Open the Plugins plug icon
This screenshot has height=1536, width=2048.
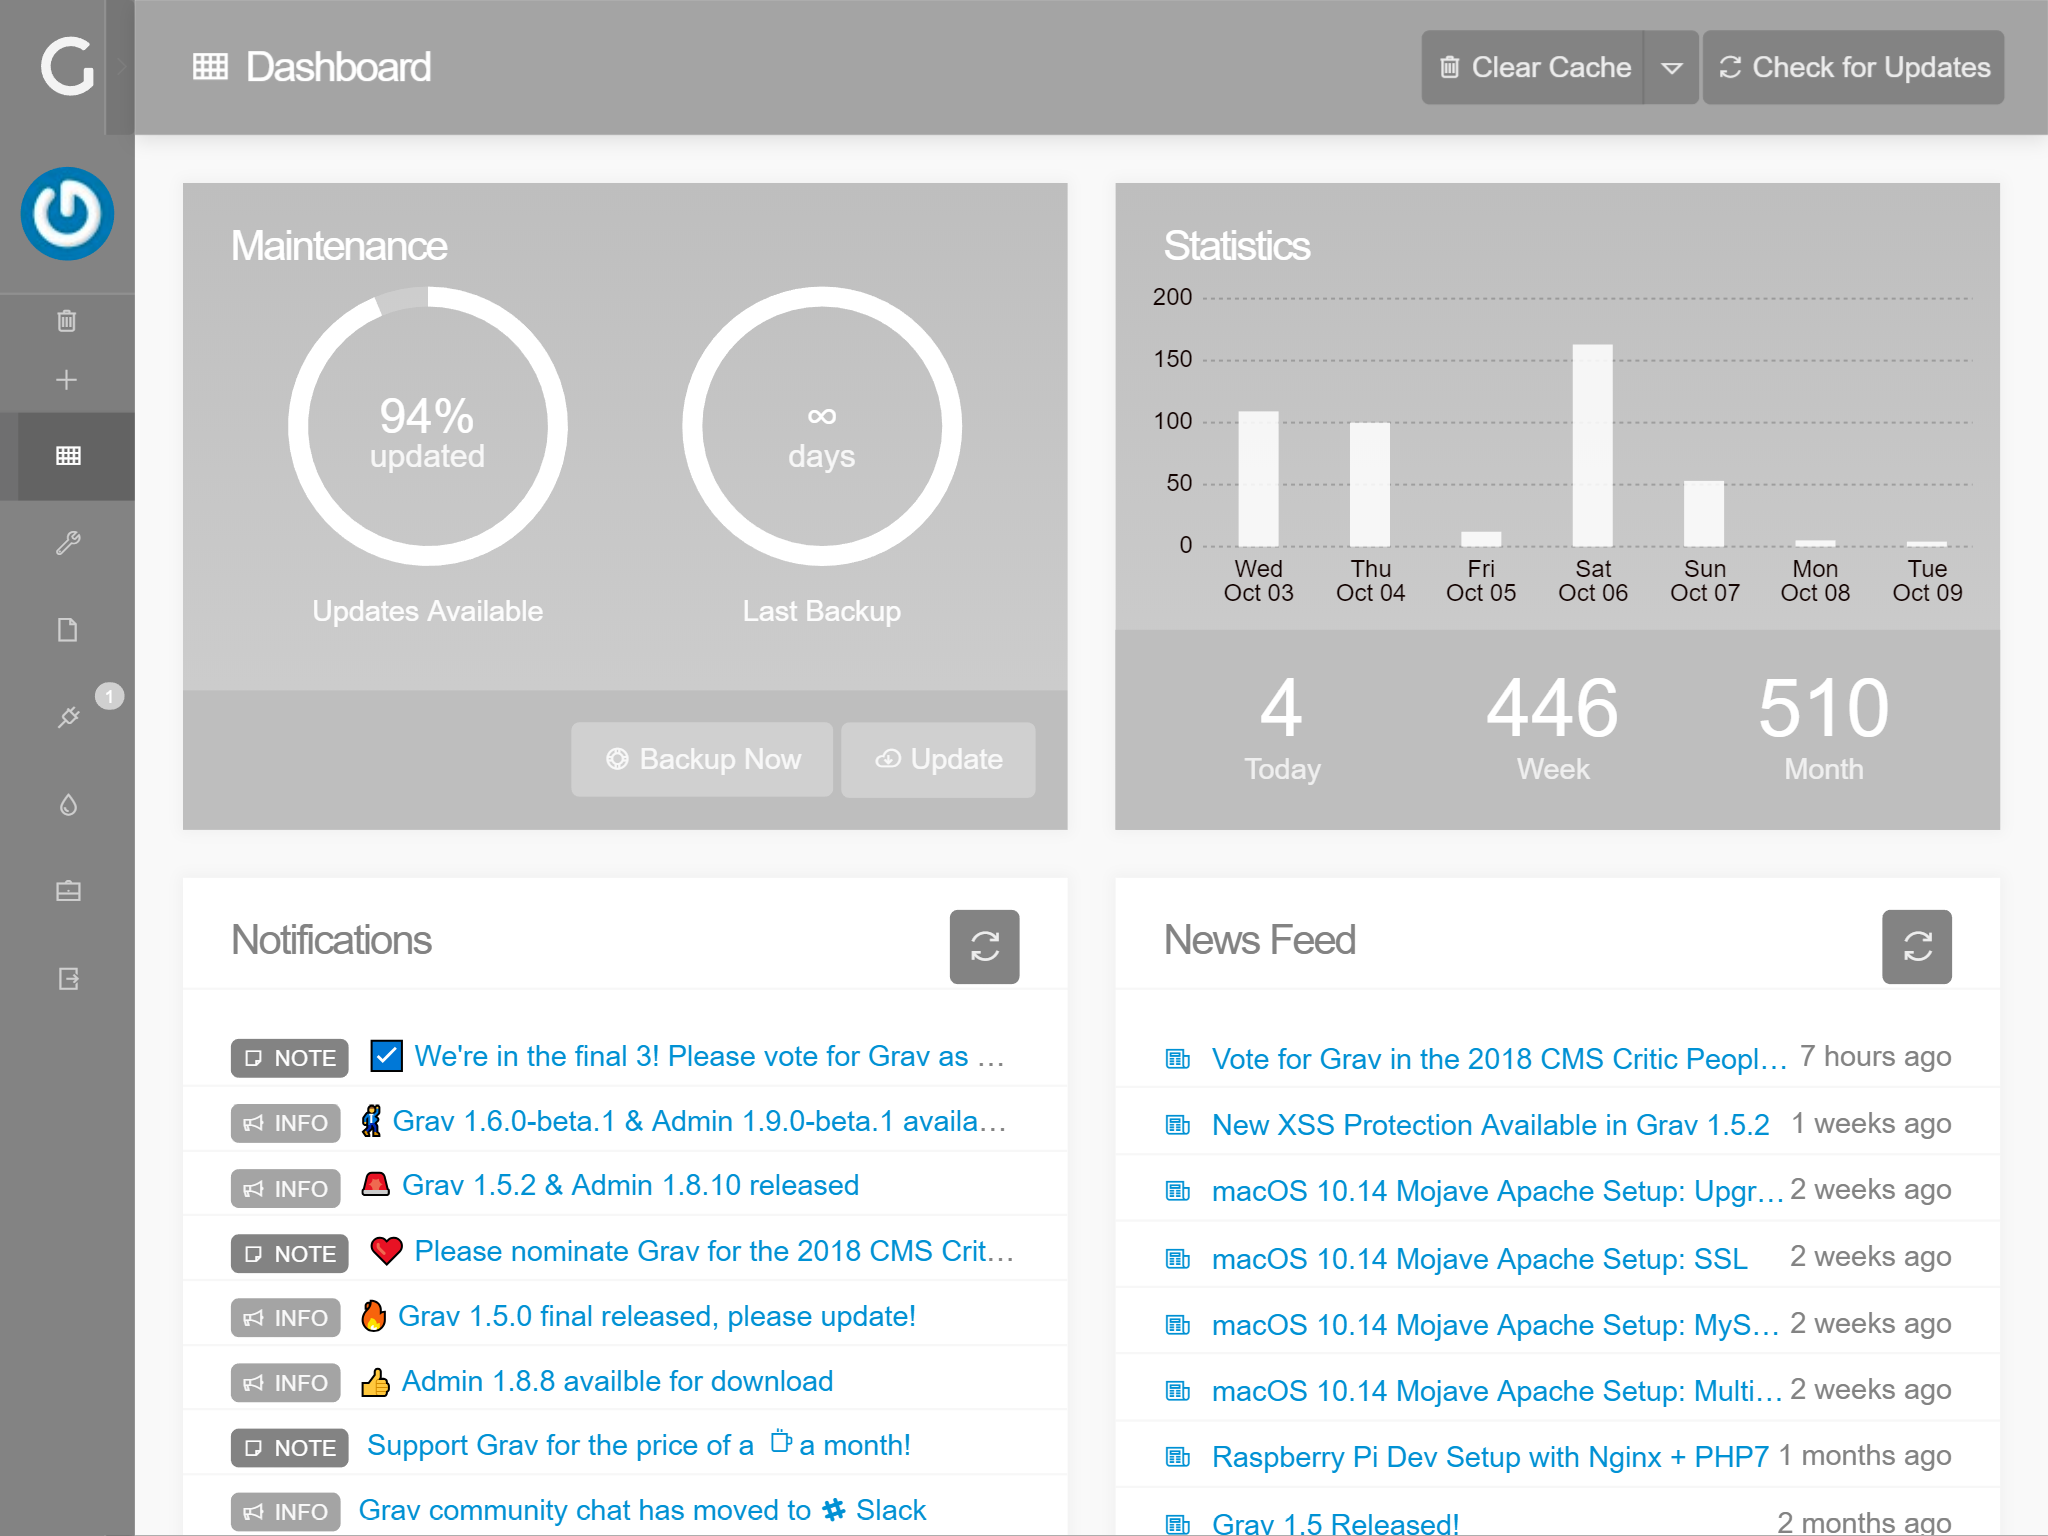coord(67,717)
